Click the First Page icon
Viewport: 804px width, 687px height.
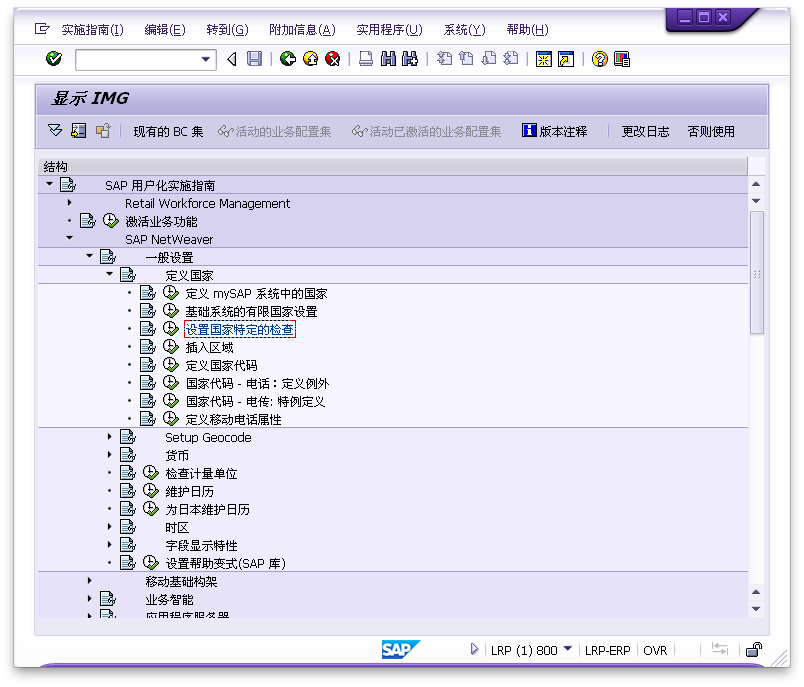[x=444, y=59]
